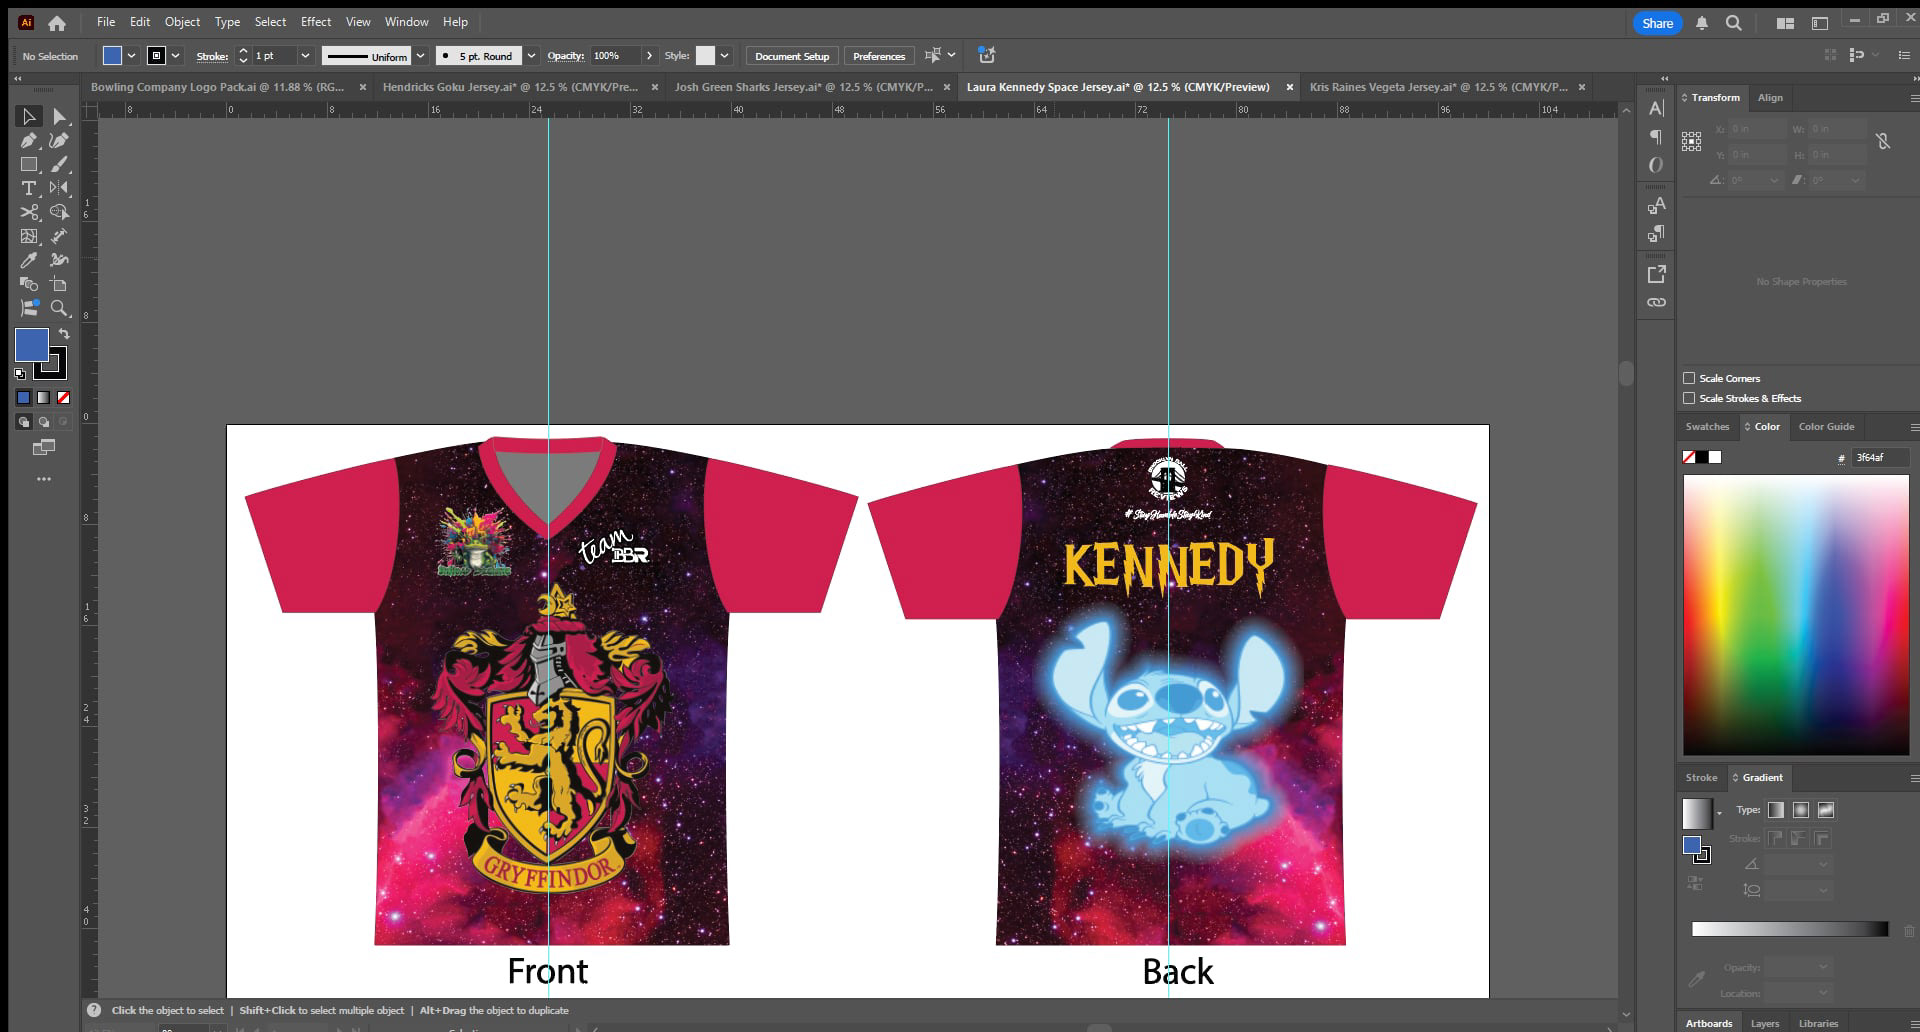Viewport: 1920px width, 1032px height.
Task: Open the fill color dropdown in control bar
Action: pyautogui.click(x=131, y=56)
